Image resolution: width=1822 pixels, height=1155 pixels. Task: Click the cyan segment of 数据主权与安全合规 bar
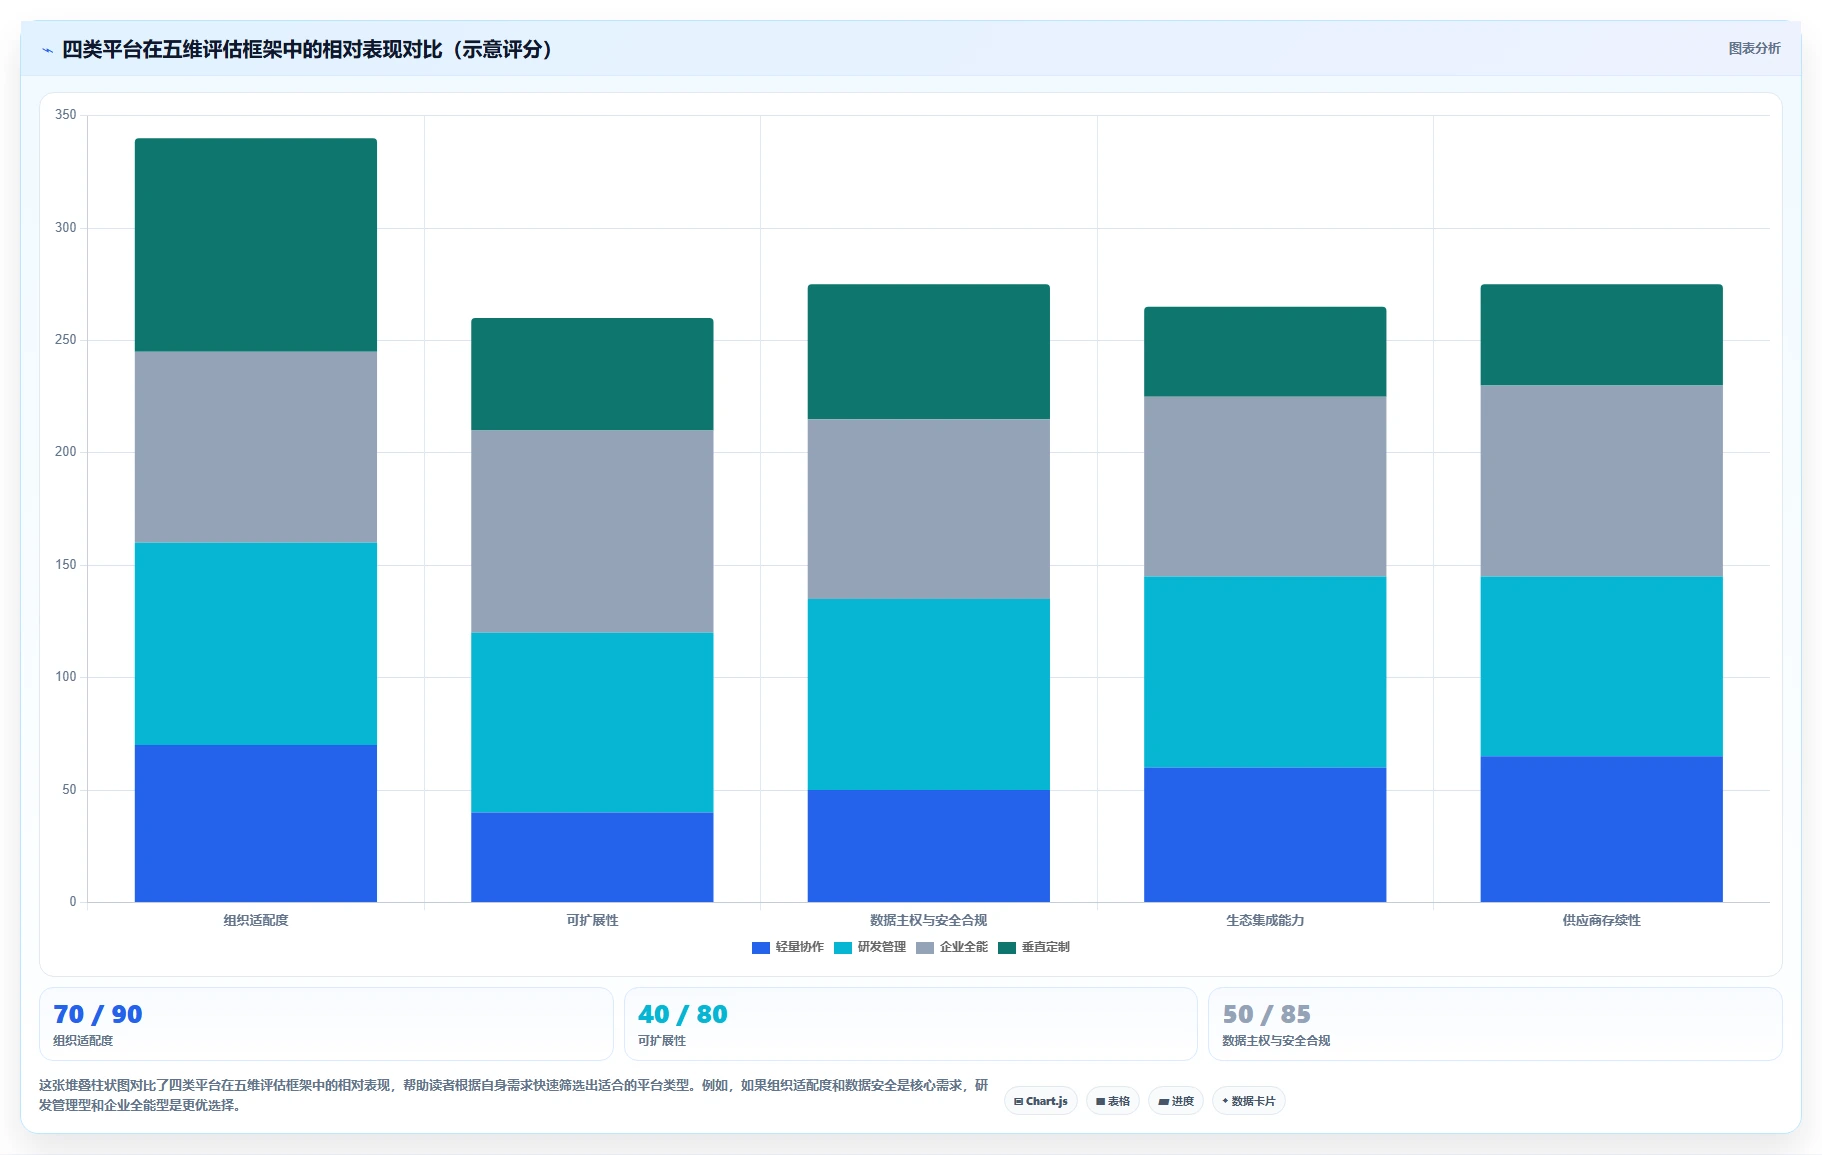[929, 694]
